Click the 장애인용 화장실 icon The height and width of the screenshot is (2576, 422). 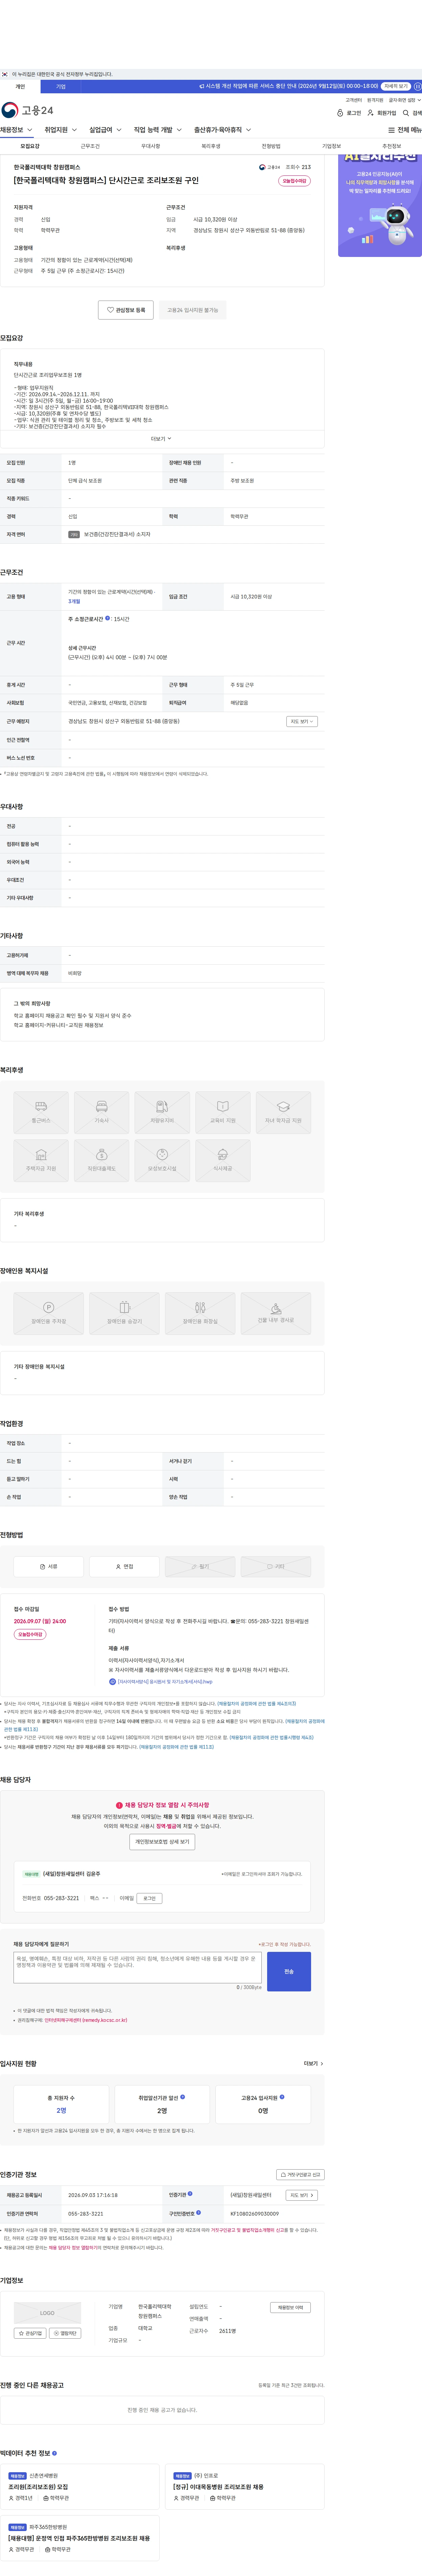click(200, 1313)
